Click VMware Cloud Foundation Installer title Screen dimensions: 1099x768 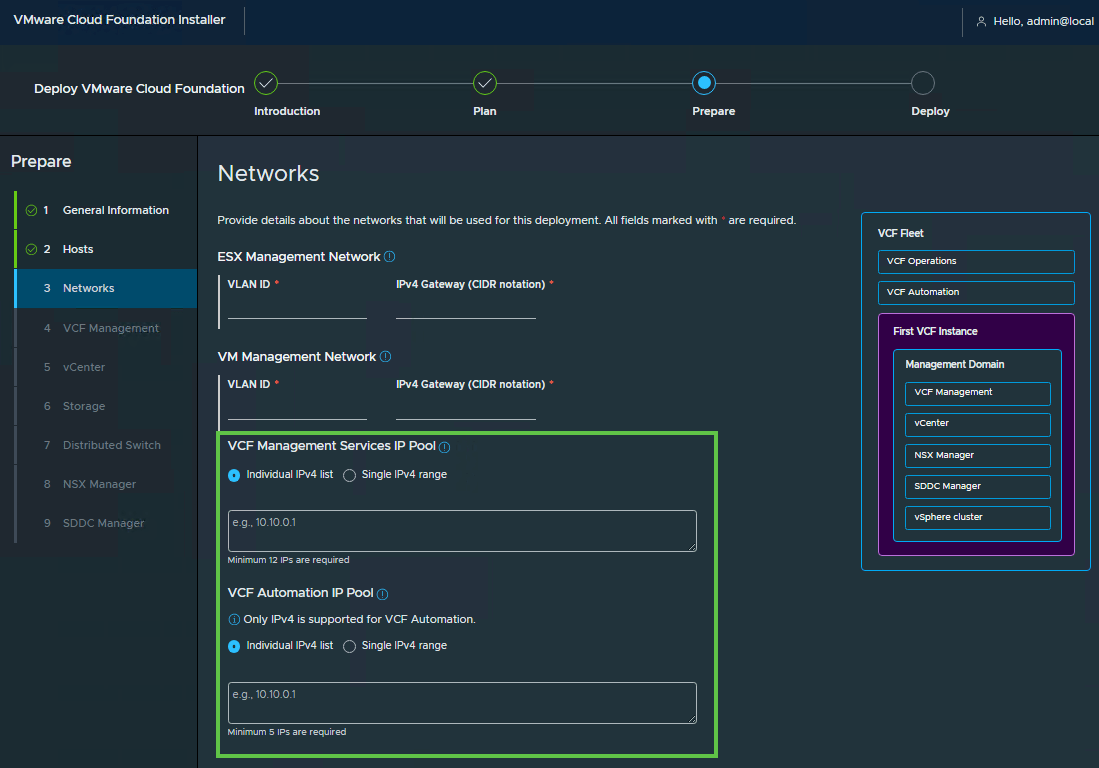[119, 20]
